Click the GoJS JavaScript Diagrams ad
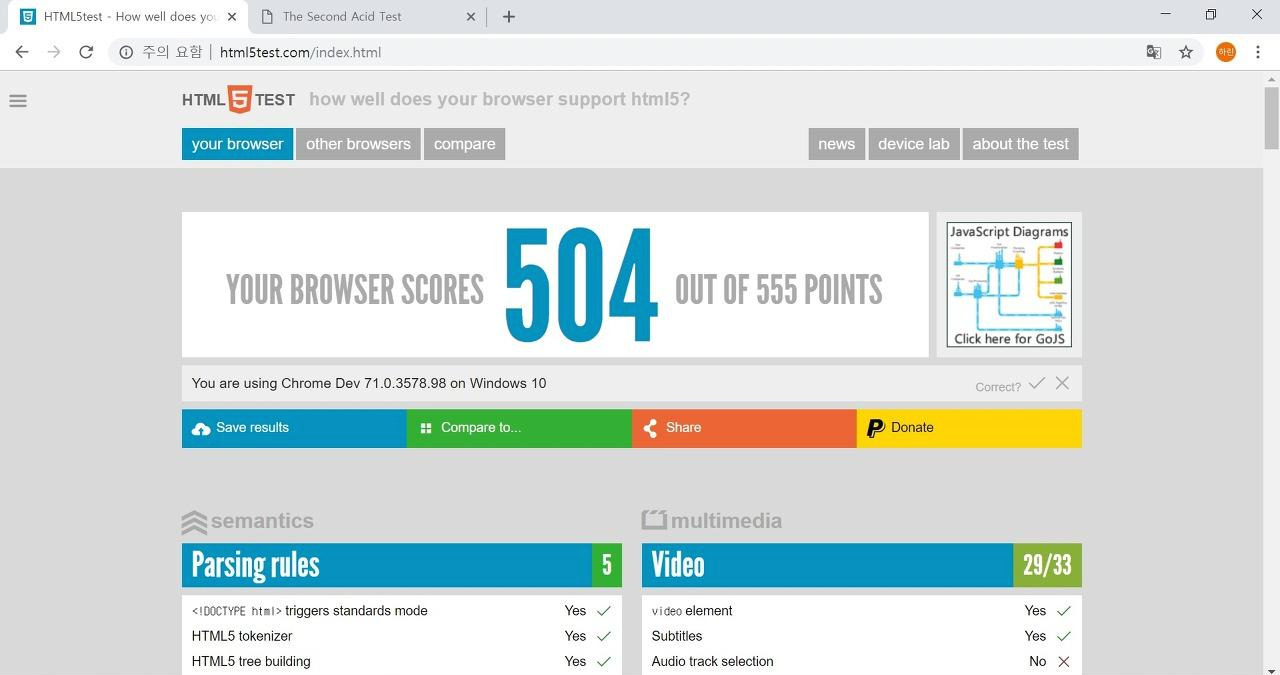Screen dimensions: 1280x675 click(1009, 284)
